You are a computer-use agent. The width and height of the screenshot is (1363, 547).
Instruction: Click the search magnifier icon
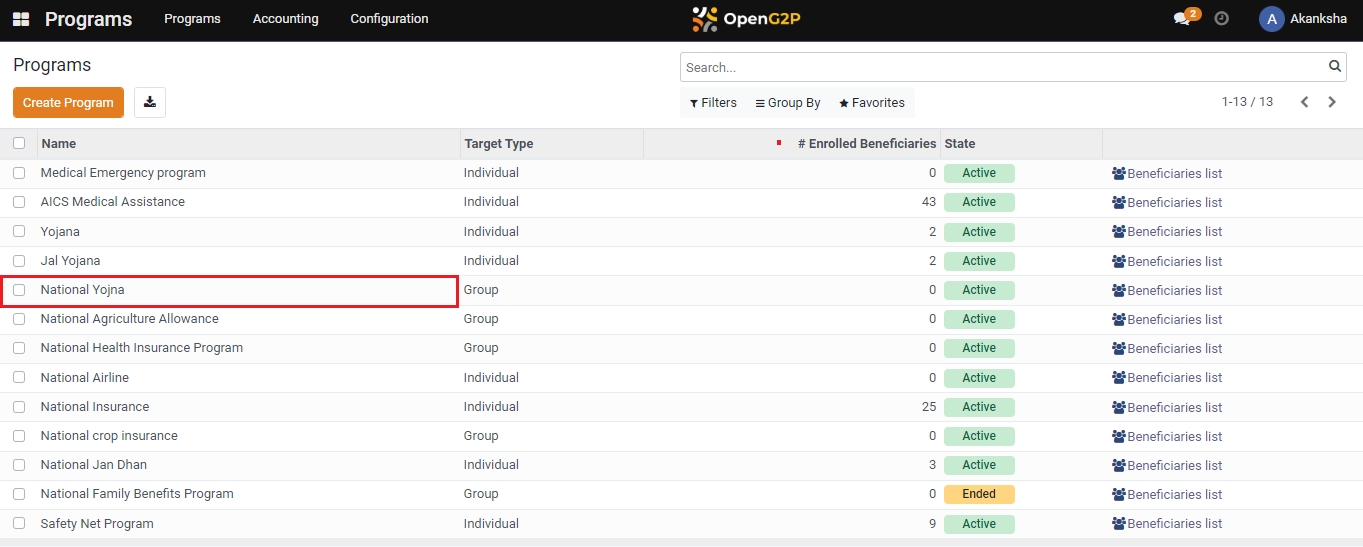point(1335,67)
